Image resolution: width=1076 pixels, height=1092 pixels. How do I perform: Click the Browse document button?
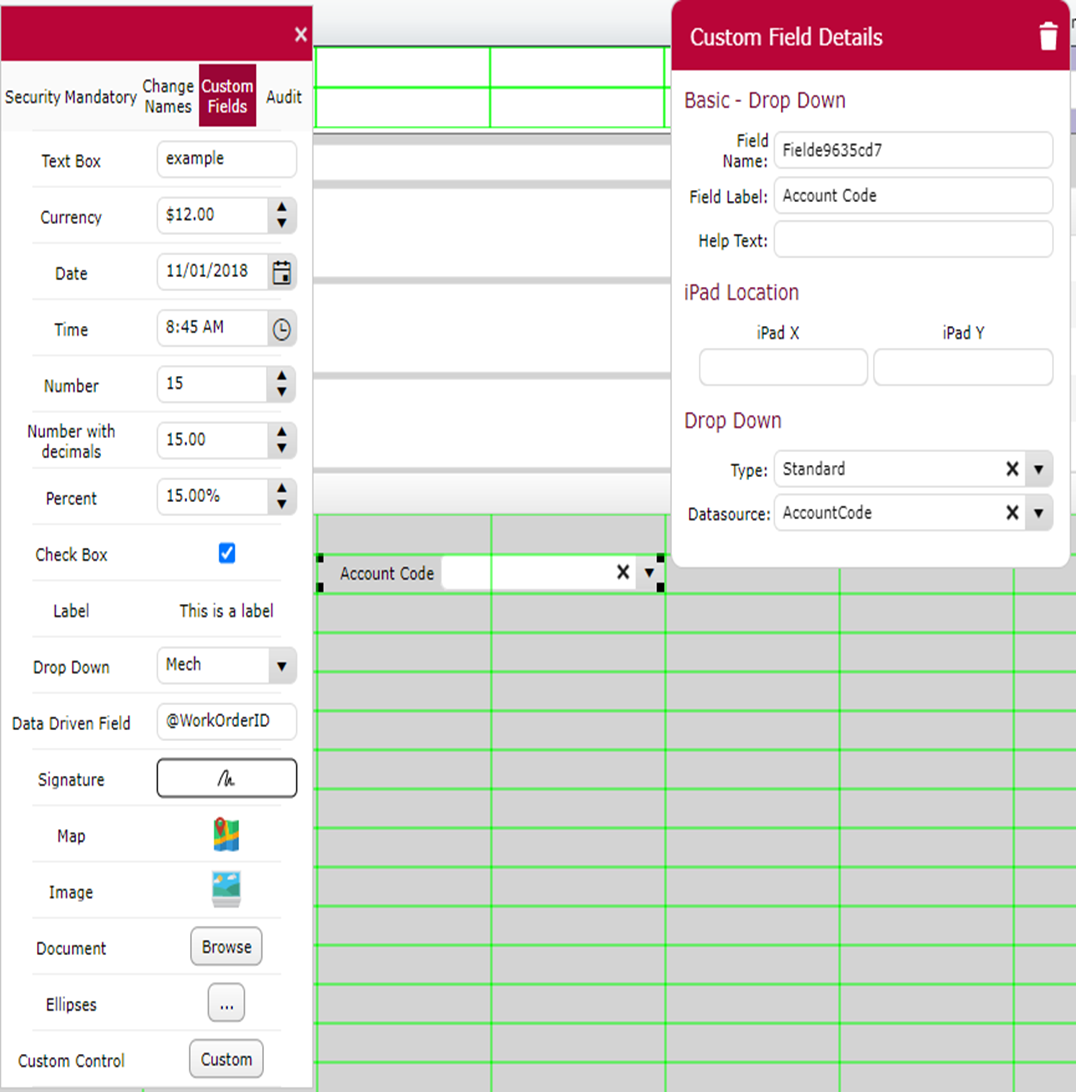226,947
